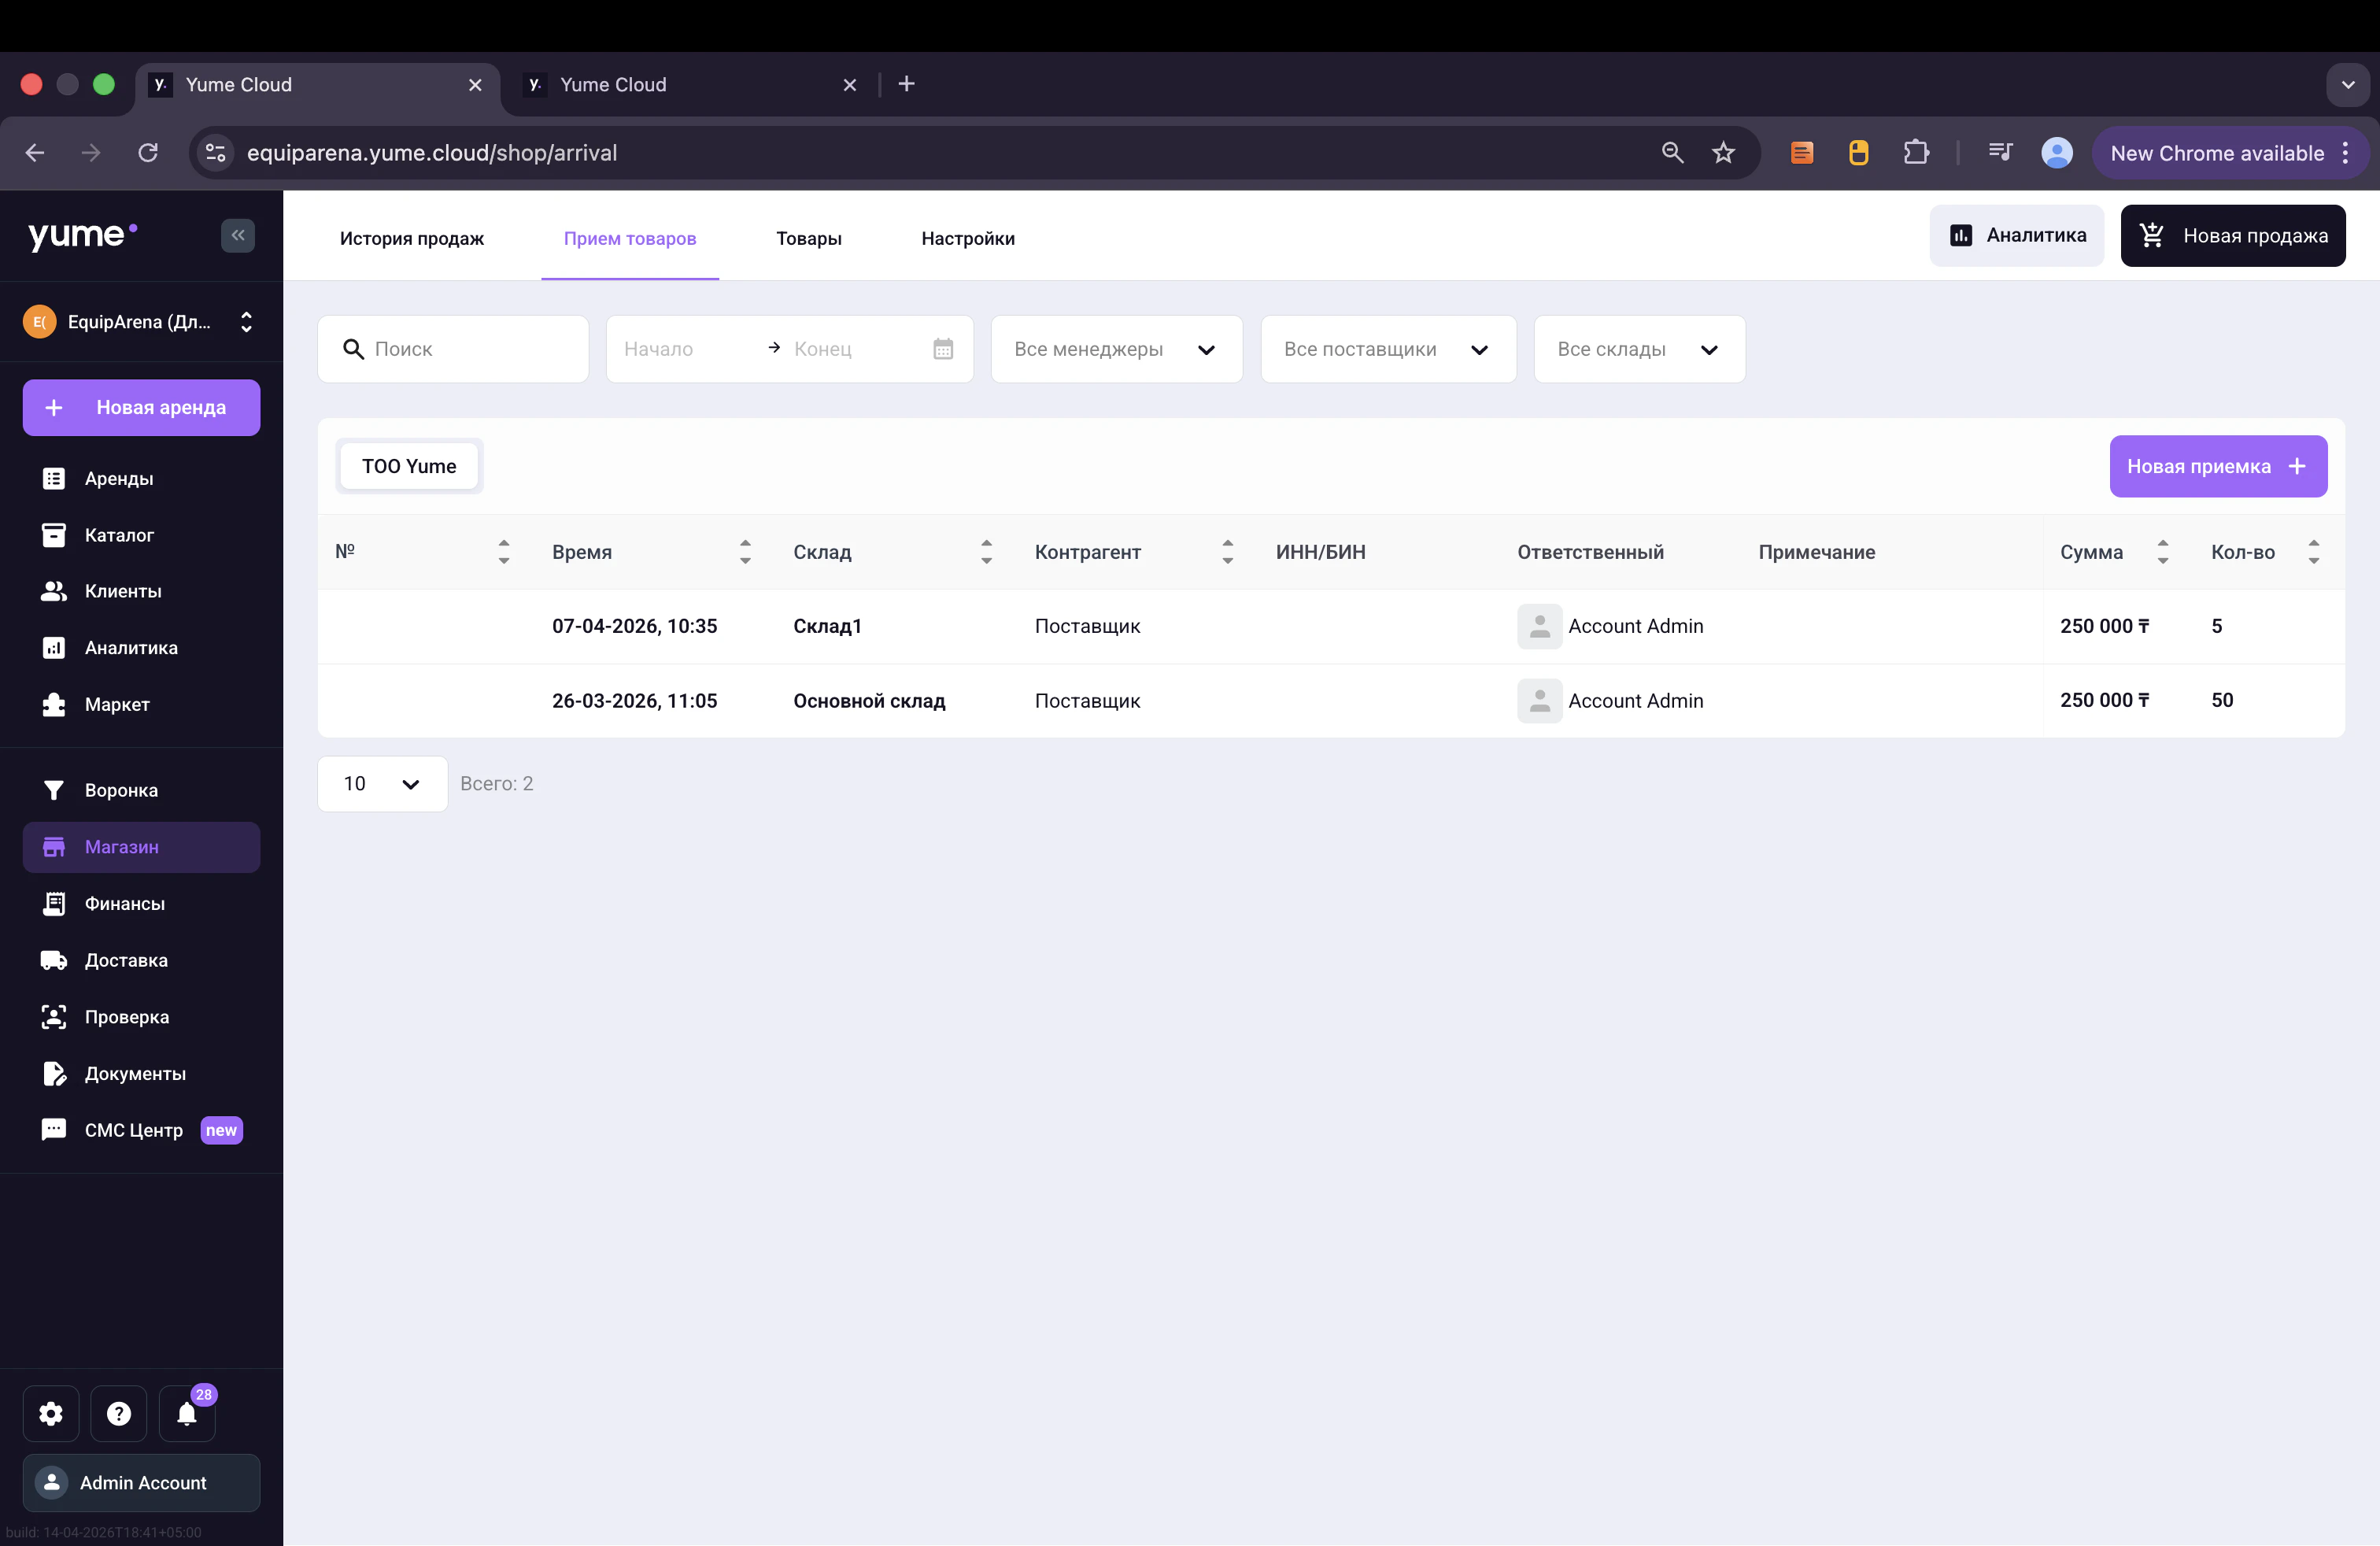Image resolution: width=2380 pixels, height=1546 pixels.
Task: Open Доставка from the sidebar
Action: pos(126,960)
